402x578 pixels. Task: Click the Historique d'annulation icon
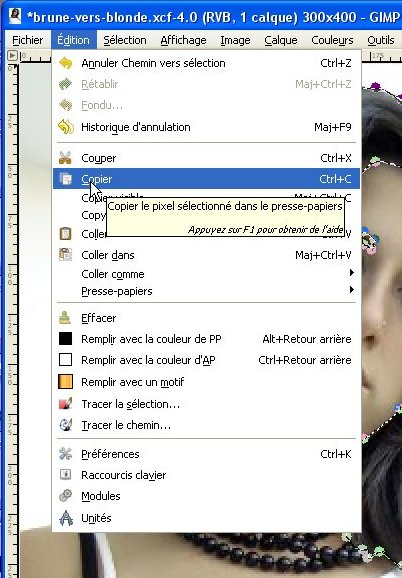pyautogui.click(x=66, y=127)
